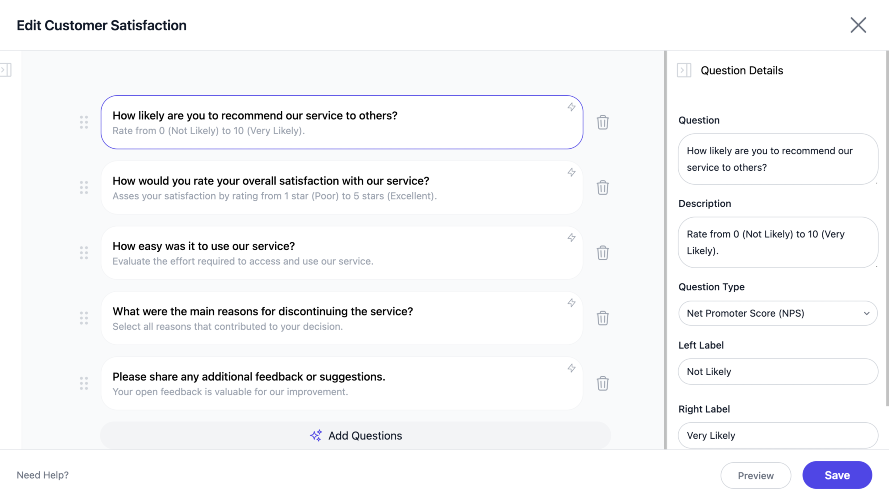Edit the Question text field
The height and width of the screenshot is (500, 889).
pos(778,159)
